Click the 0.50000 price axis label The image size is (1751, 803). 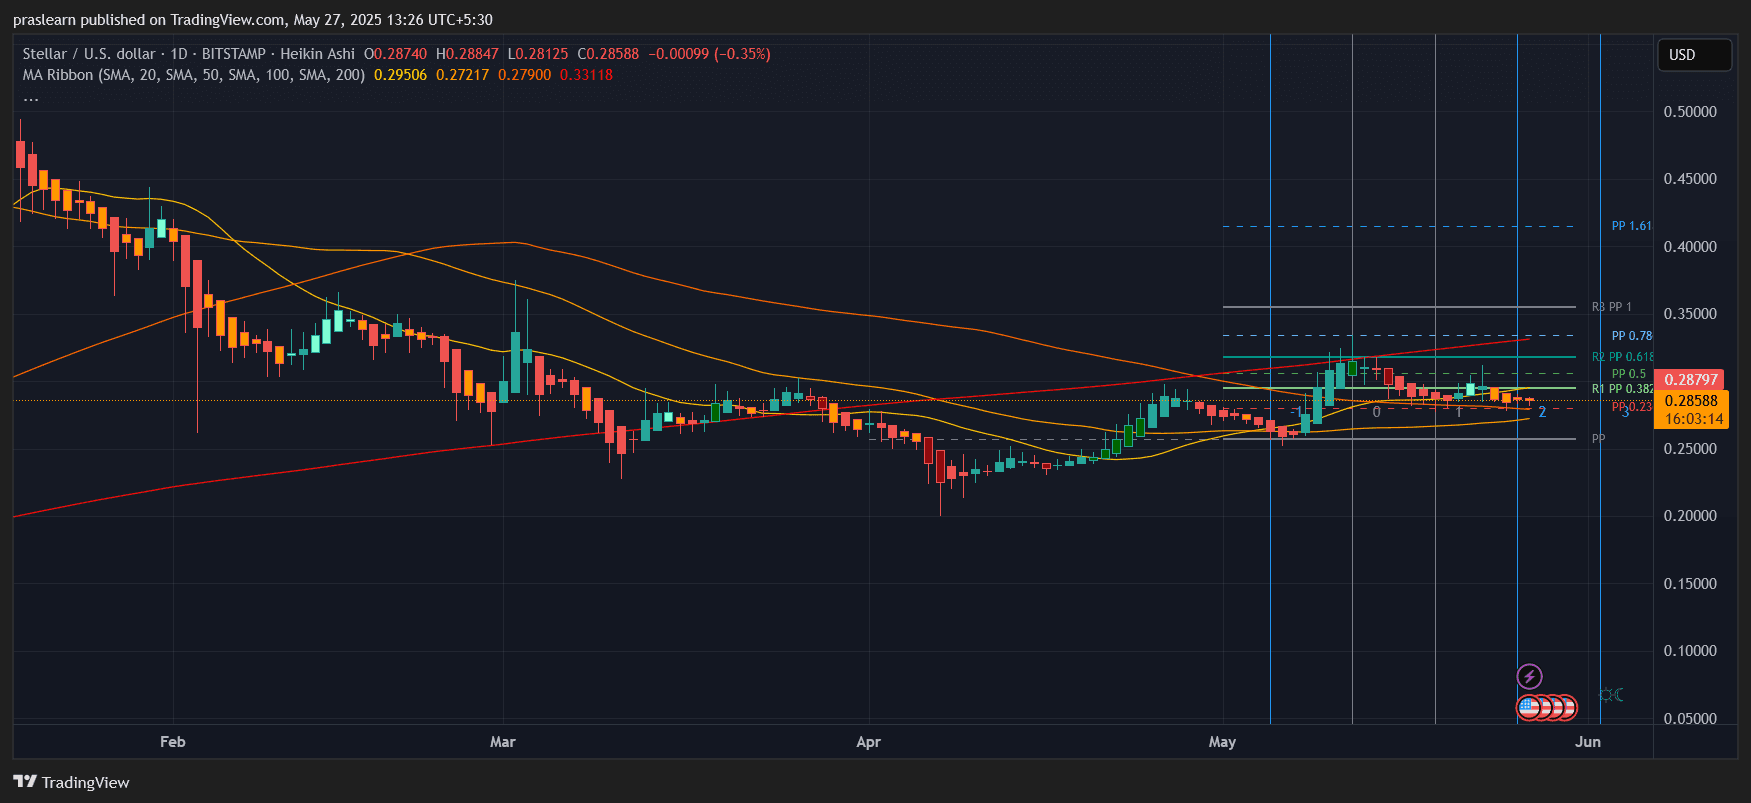coord(1690,112)
